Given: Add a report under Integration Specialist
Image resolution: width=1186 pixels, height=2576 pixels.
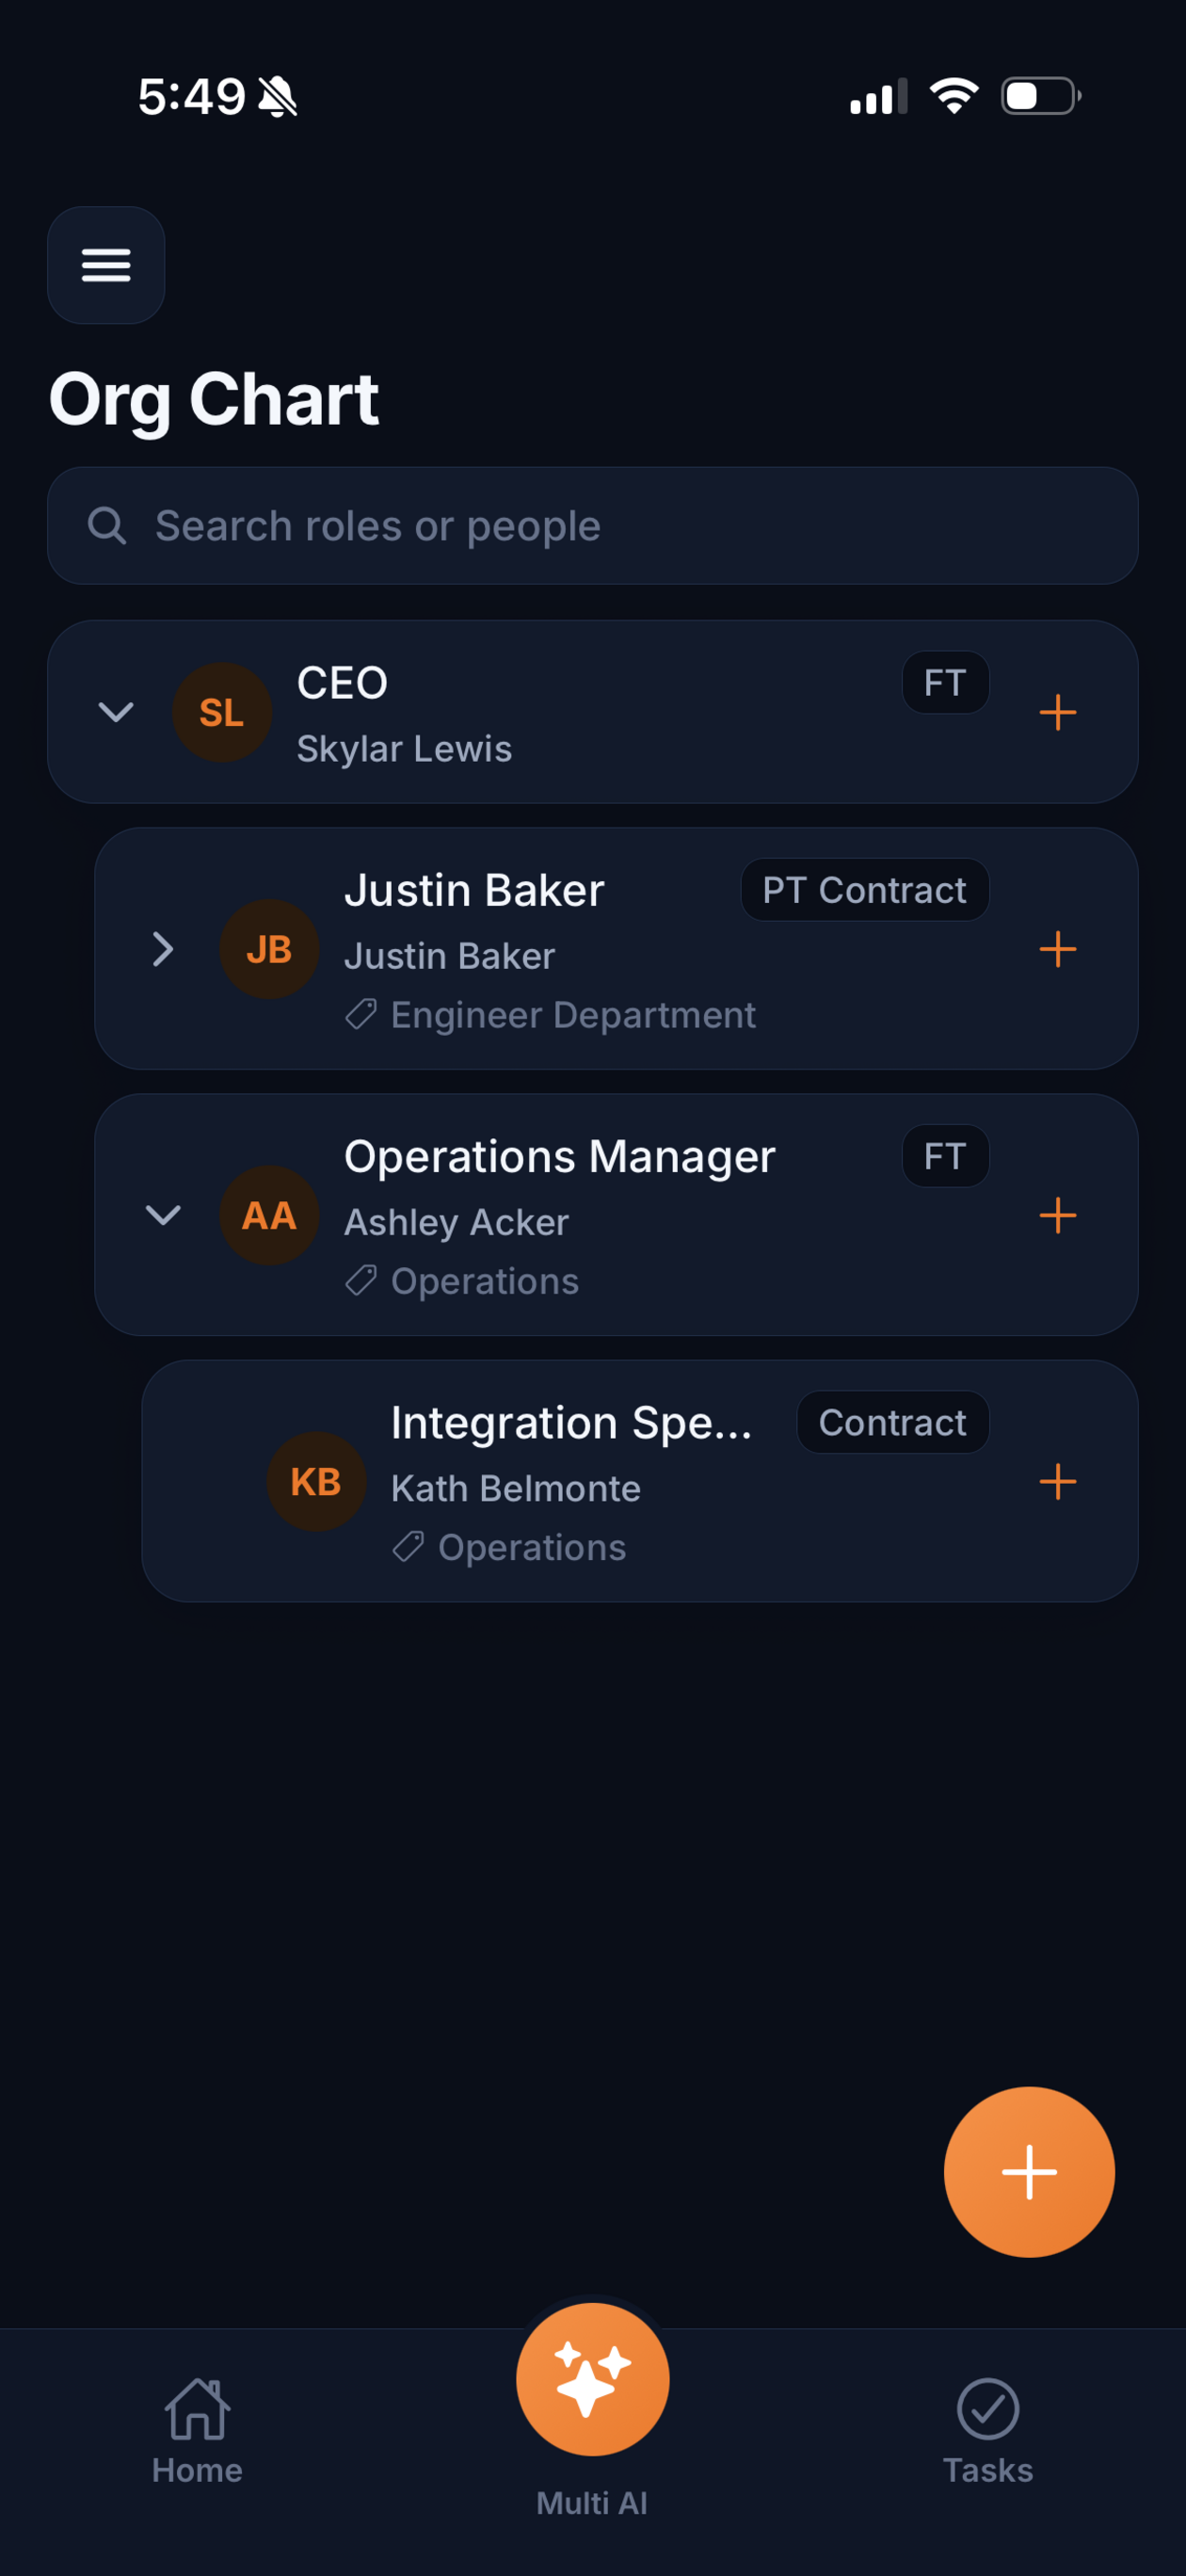Looking at the screenshot, I should coord(1057,1481).
